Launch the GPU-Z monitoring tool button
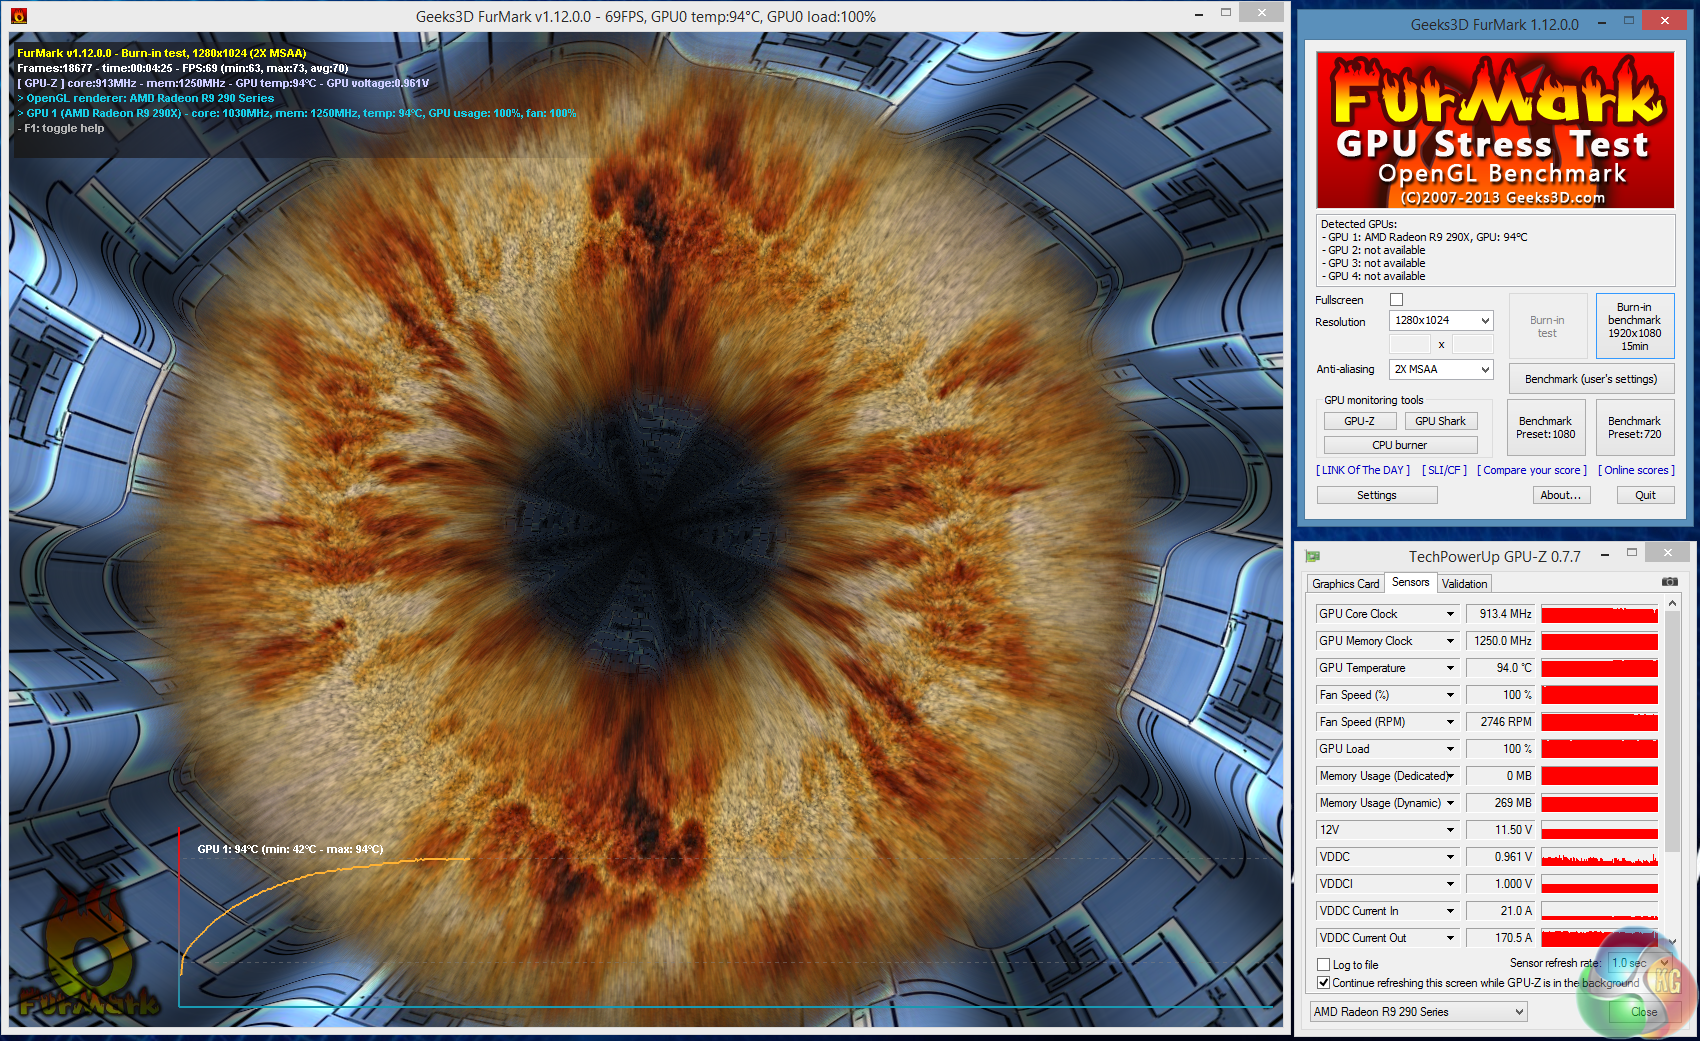The height and width of the screenshot is (1041, 1700). (x=1359, y=421)
